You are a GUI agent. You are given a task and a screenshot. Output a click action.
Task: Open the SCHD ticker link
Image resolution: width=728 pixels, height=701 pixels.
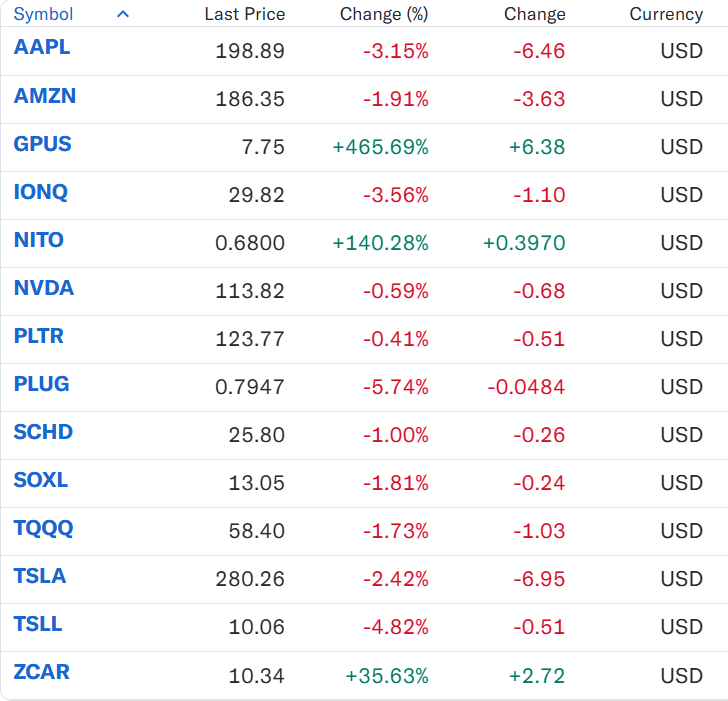pos(43,432)
